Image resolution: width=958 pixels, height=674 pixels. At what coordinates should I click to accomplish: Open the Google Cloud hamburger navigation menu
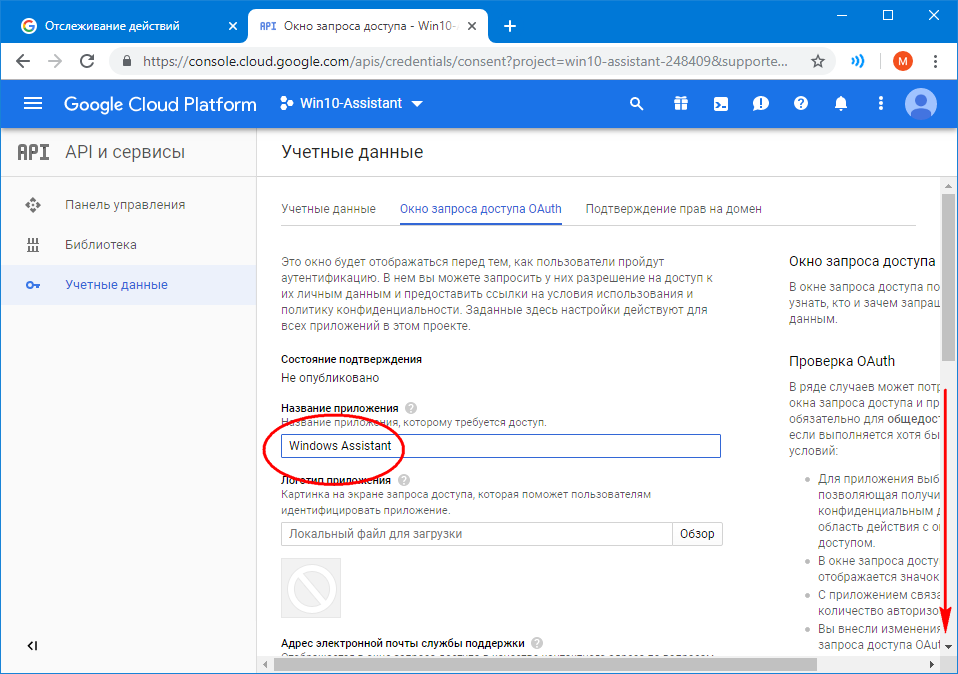(x=33, y=103)
